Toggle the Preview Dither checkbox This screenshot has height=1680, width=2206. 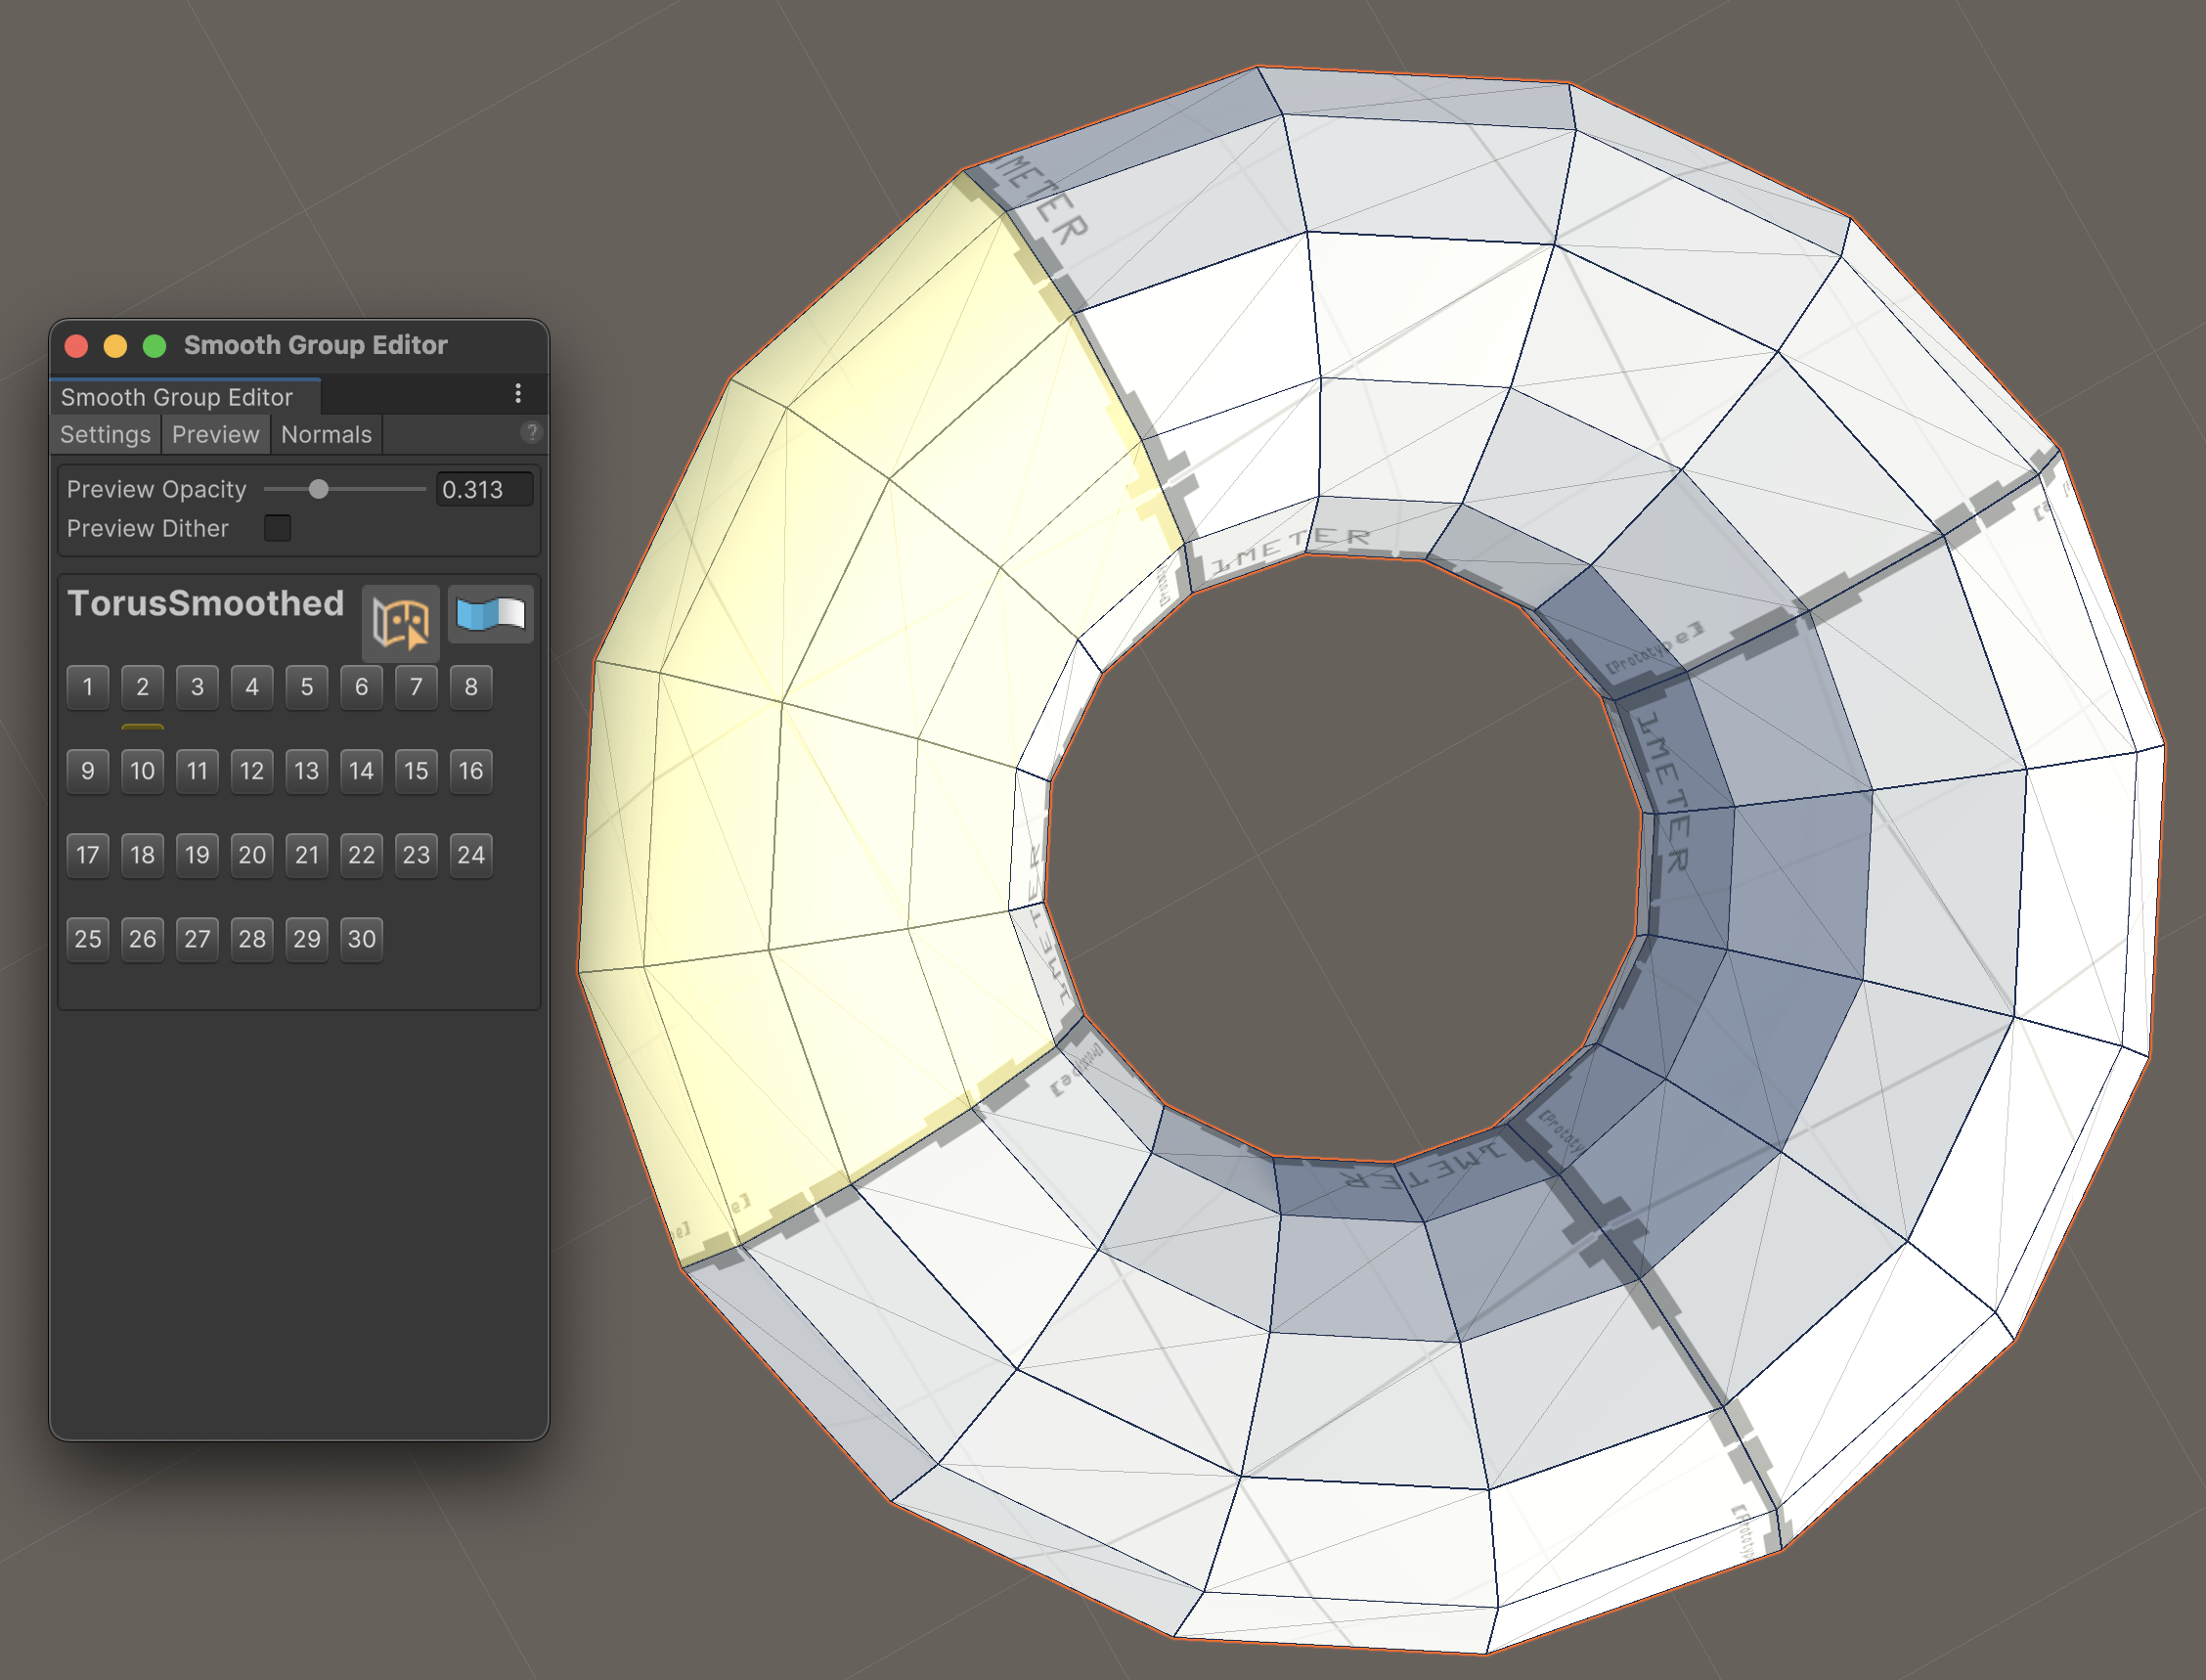coord(277,528)
